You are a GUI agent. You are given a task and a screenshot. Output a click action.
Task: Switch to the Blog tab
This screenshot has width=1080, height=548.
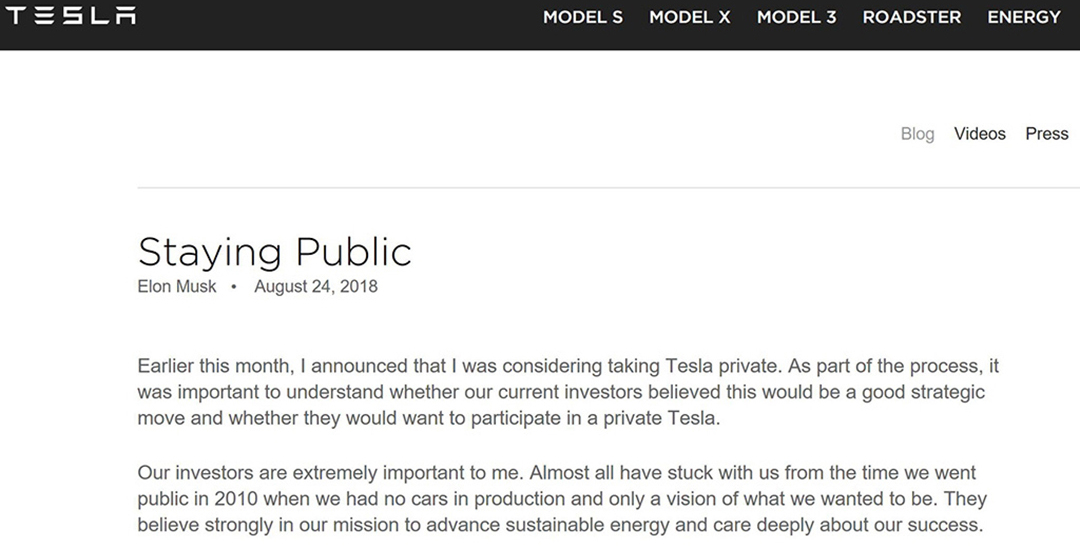pos(917,134)
